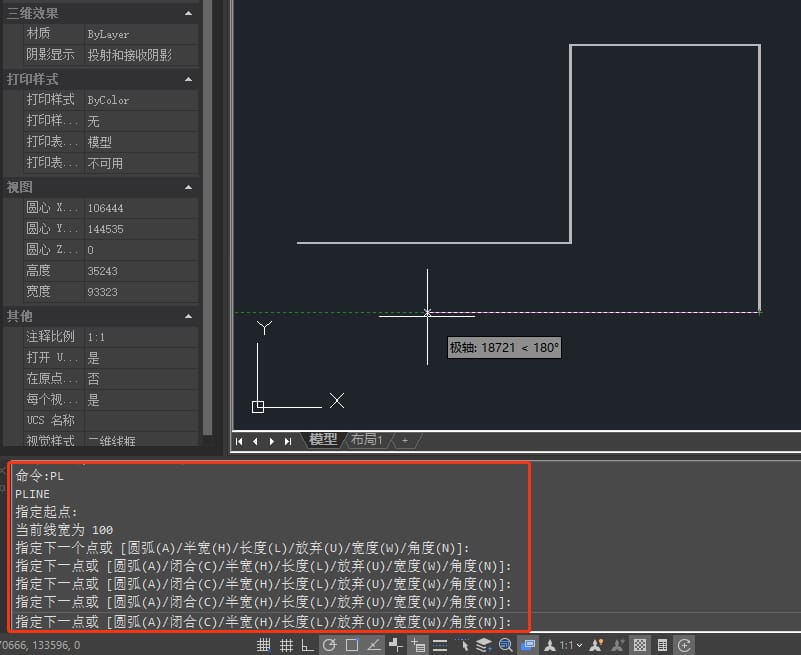This screenshot has height=655, width=801.
Task: Click 注释比例 1:1 value
Action: pyautogui.click(x=141, y=337)
